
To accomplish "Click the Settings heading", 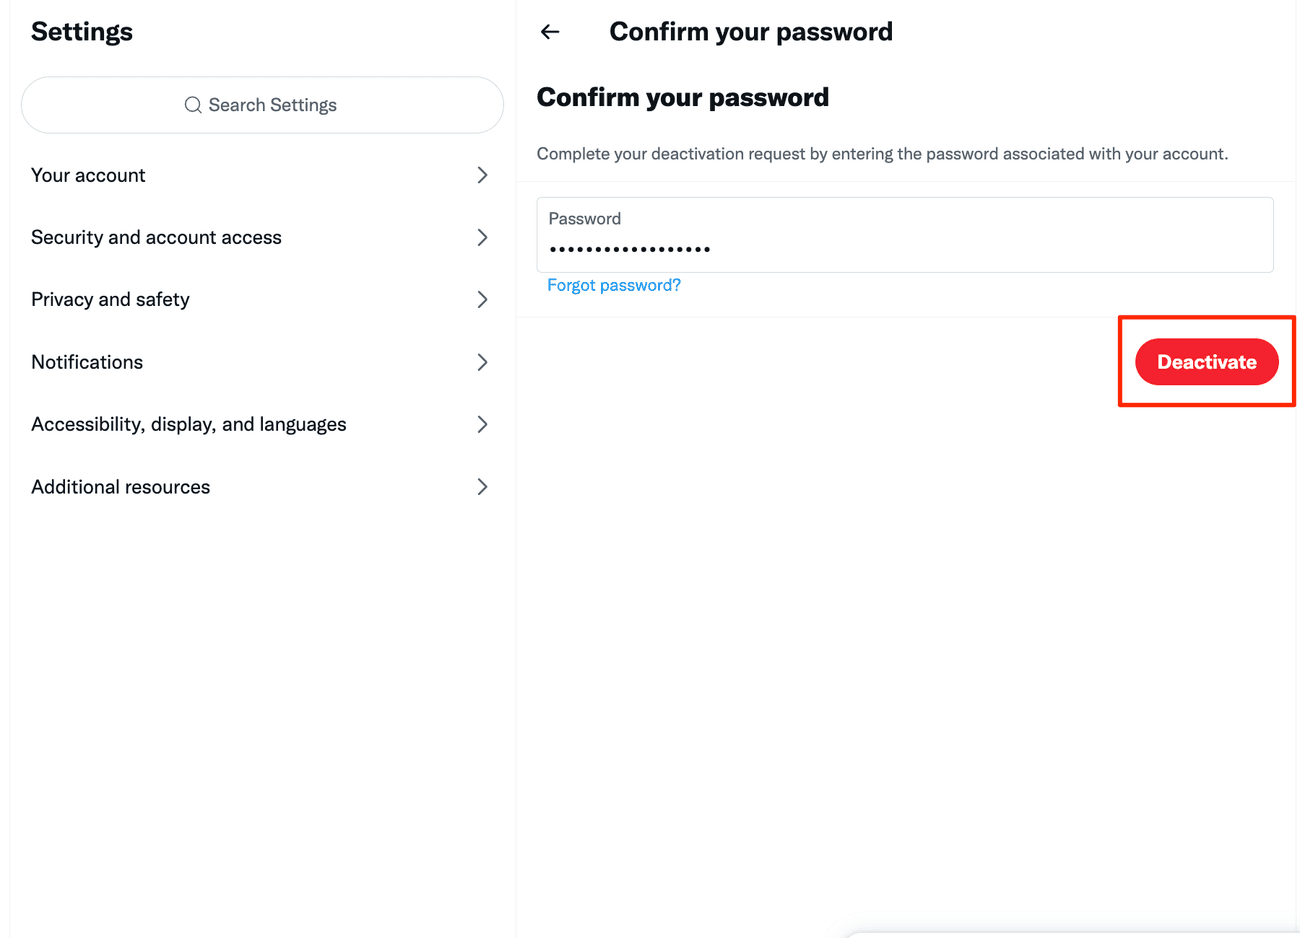I will tap(82, 32).
